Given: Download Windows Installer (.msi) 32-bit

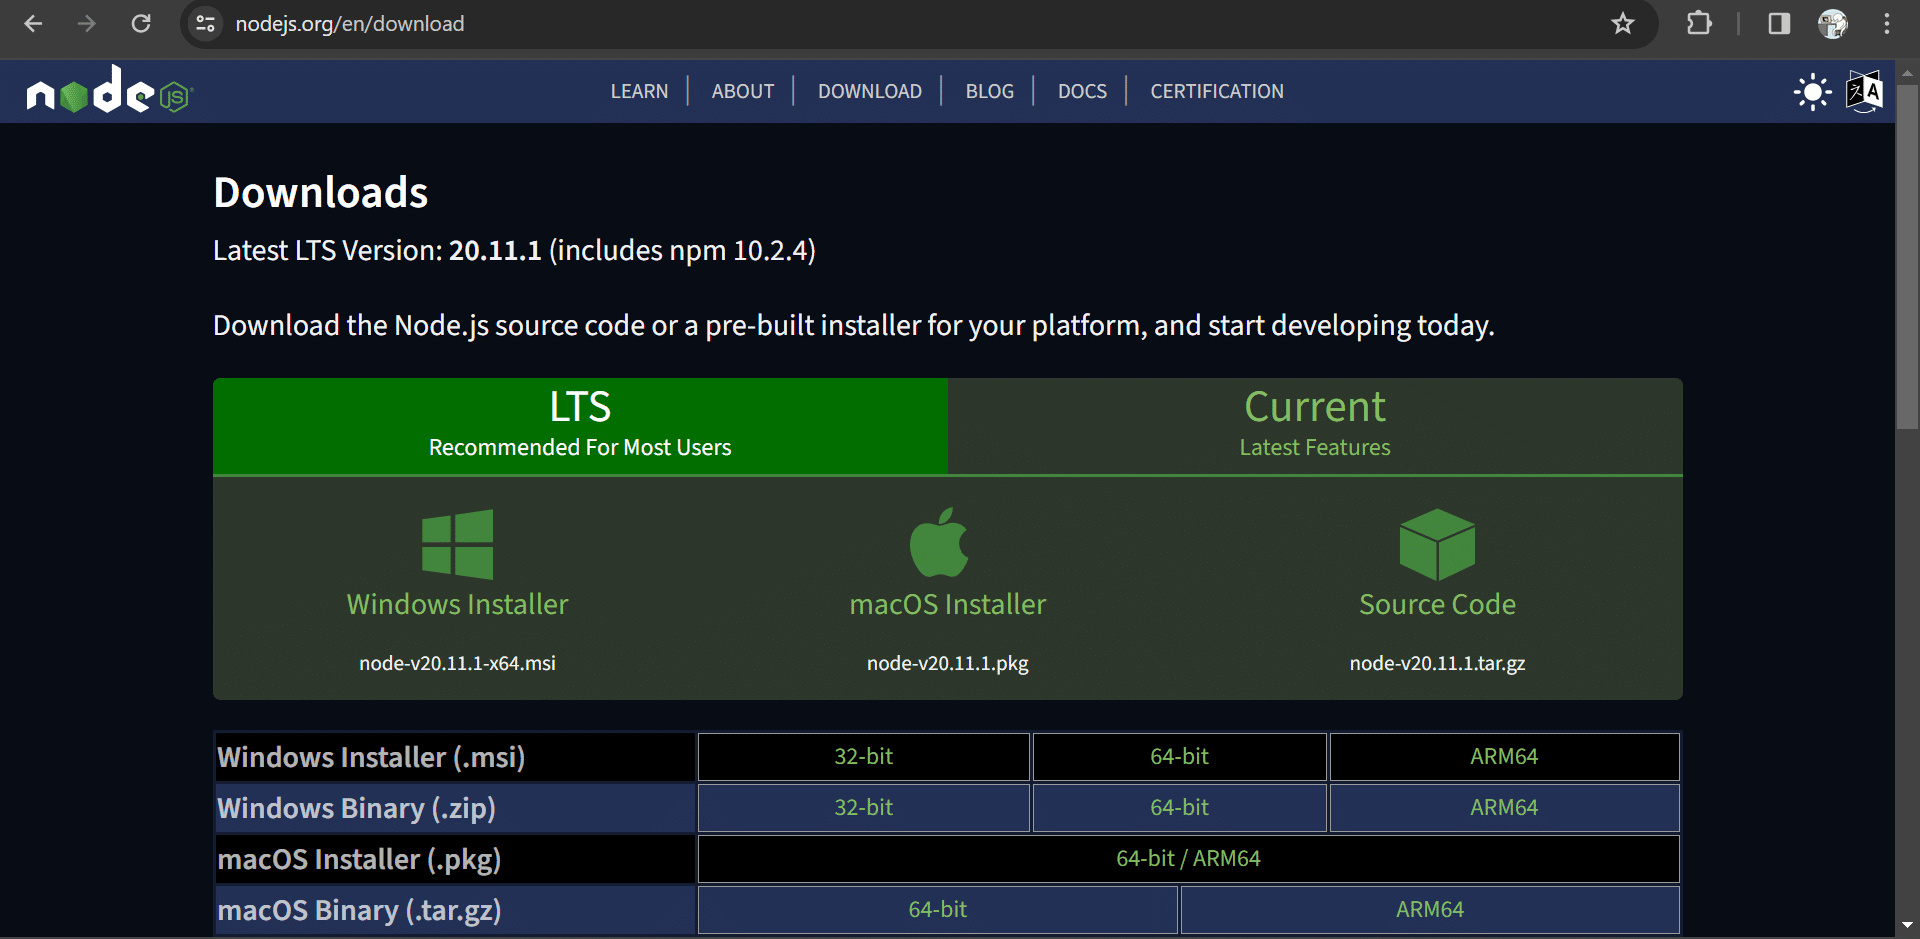Looking at the screenshot, I should point(864,757).
